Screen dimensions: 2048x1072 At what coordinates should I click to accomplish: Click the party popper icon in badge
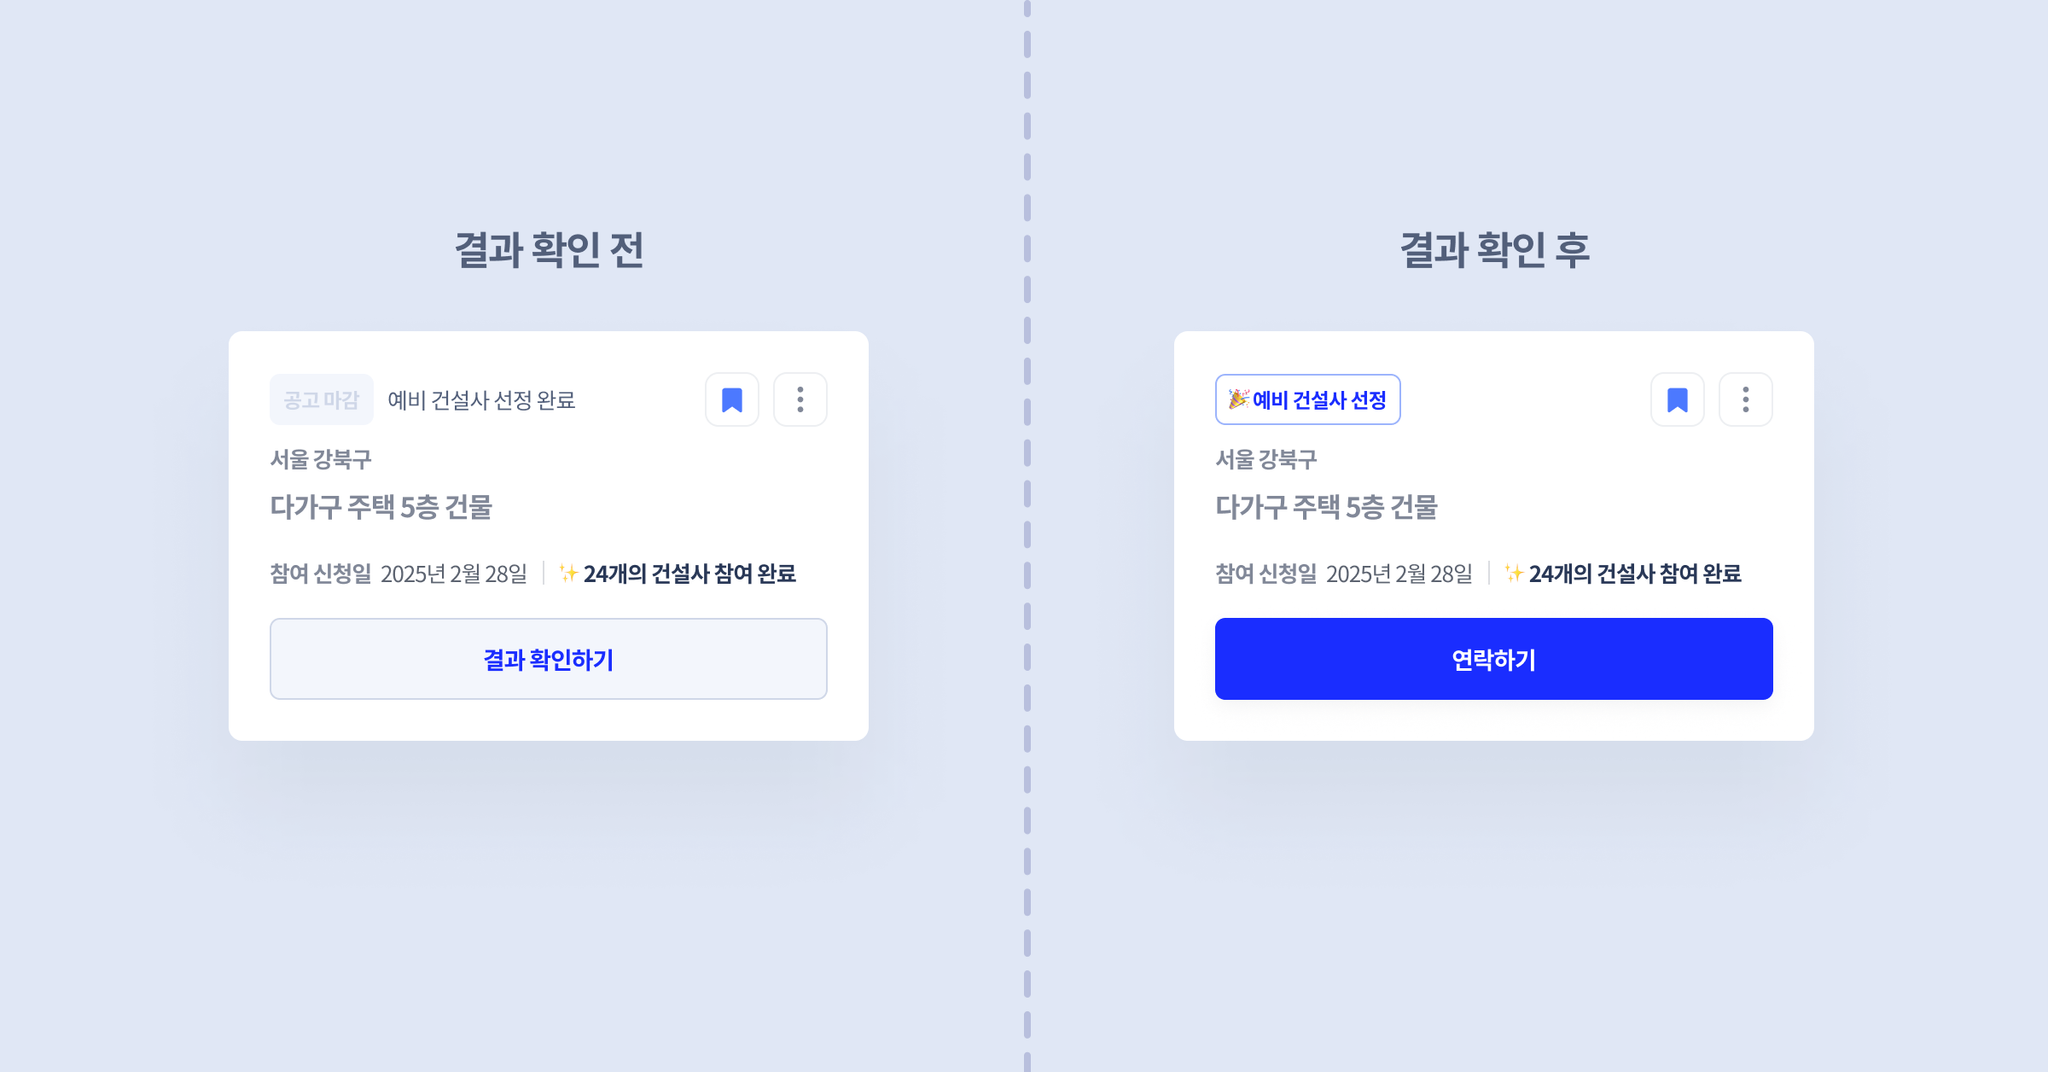(x=1238, y=399)
